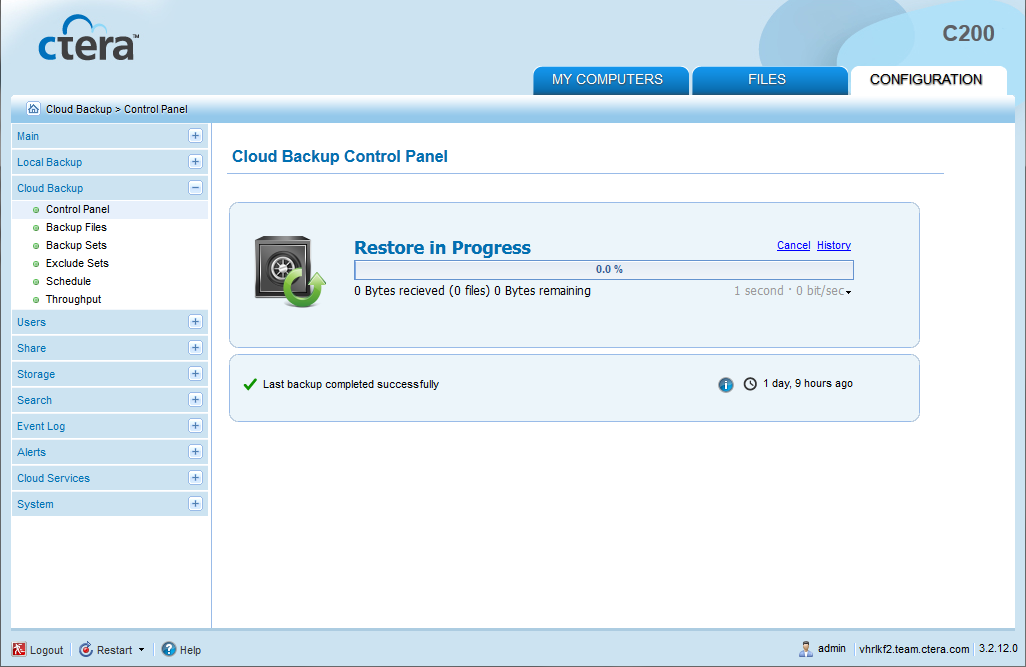1026x667 pixels.
Task: Expand the System section
Action: 195,503
